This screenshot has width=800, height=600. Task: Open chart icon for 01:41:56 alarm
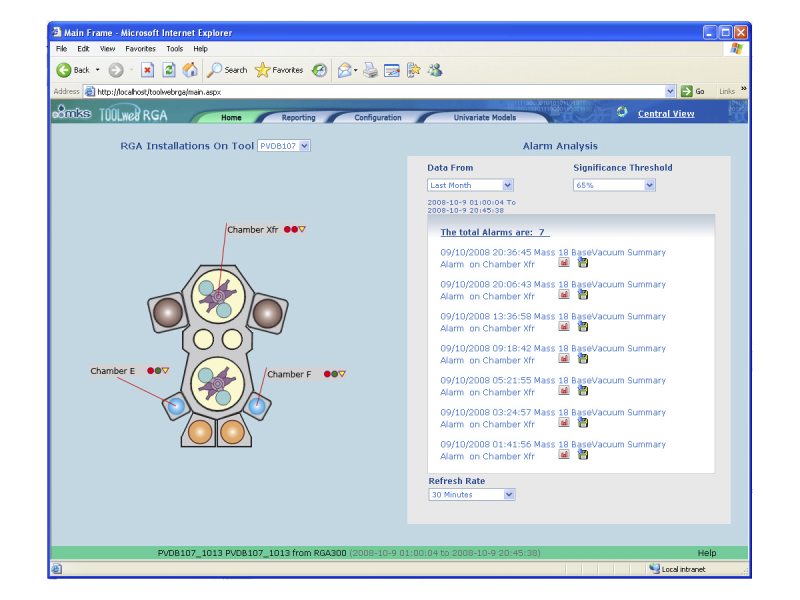point(564,456)
